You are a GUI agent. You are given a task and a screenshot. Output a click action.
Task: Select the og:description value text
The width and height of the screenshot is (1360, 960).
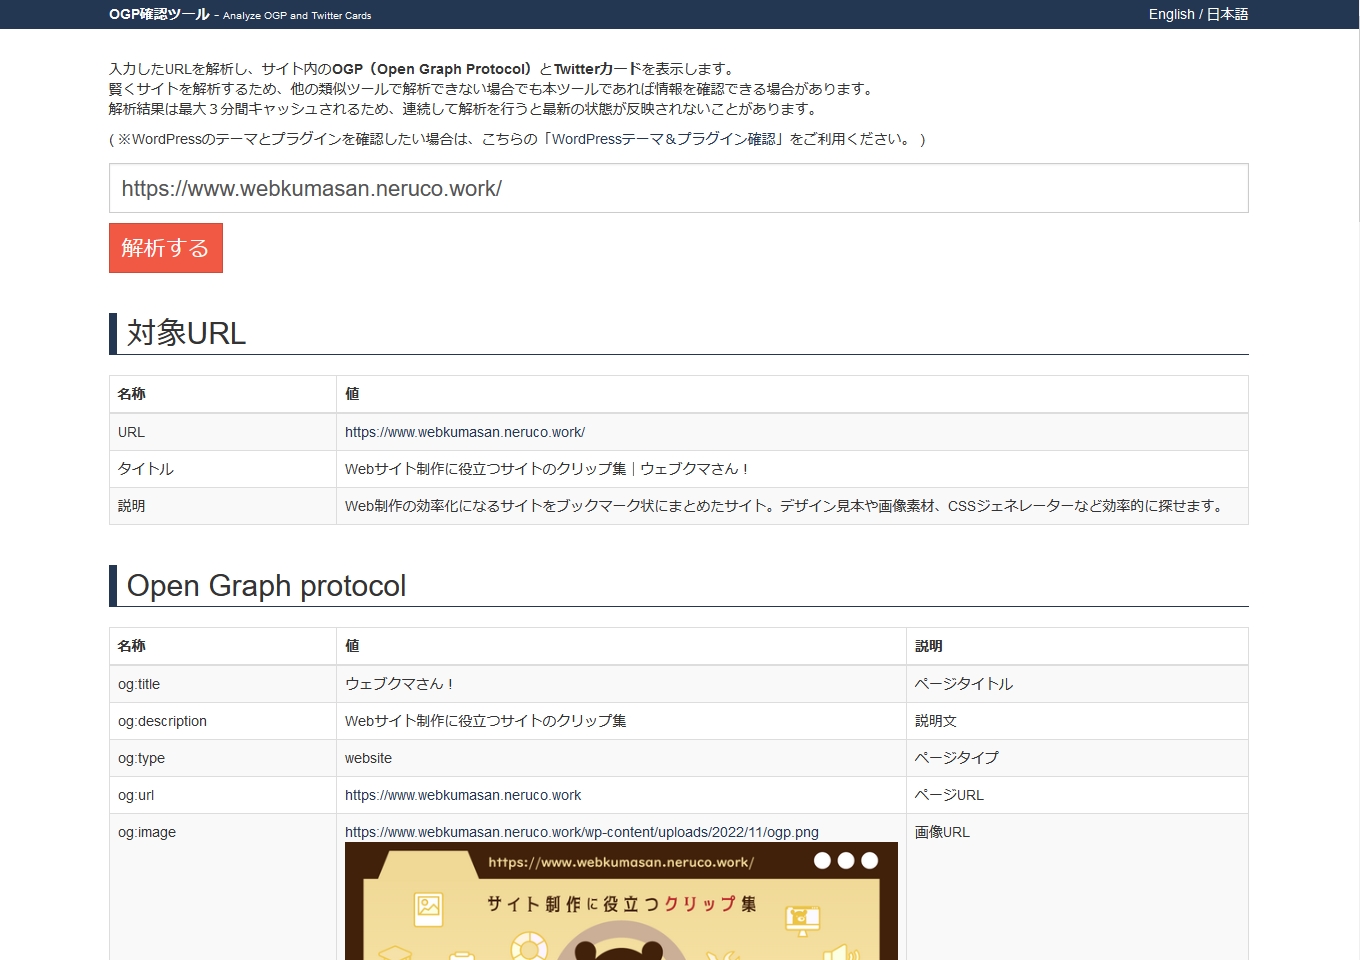tap(486, 721)
